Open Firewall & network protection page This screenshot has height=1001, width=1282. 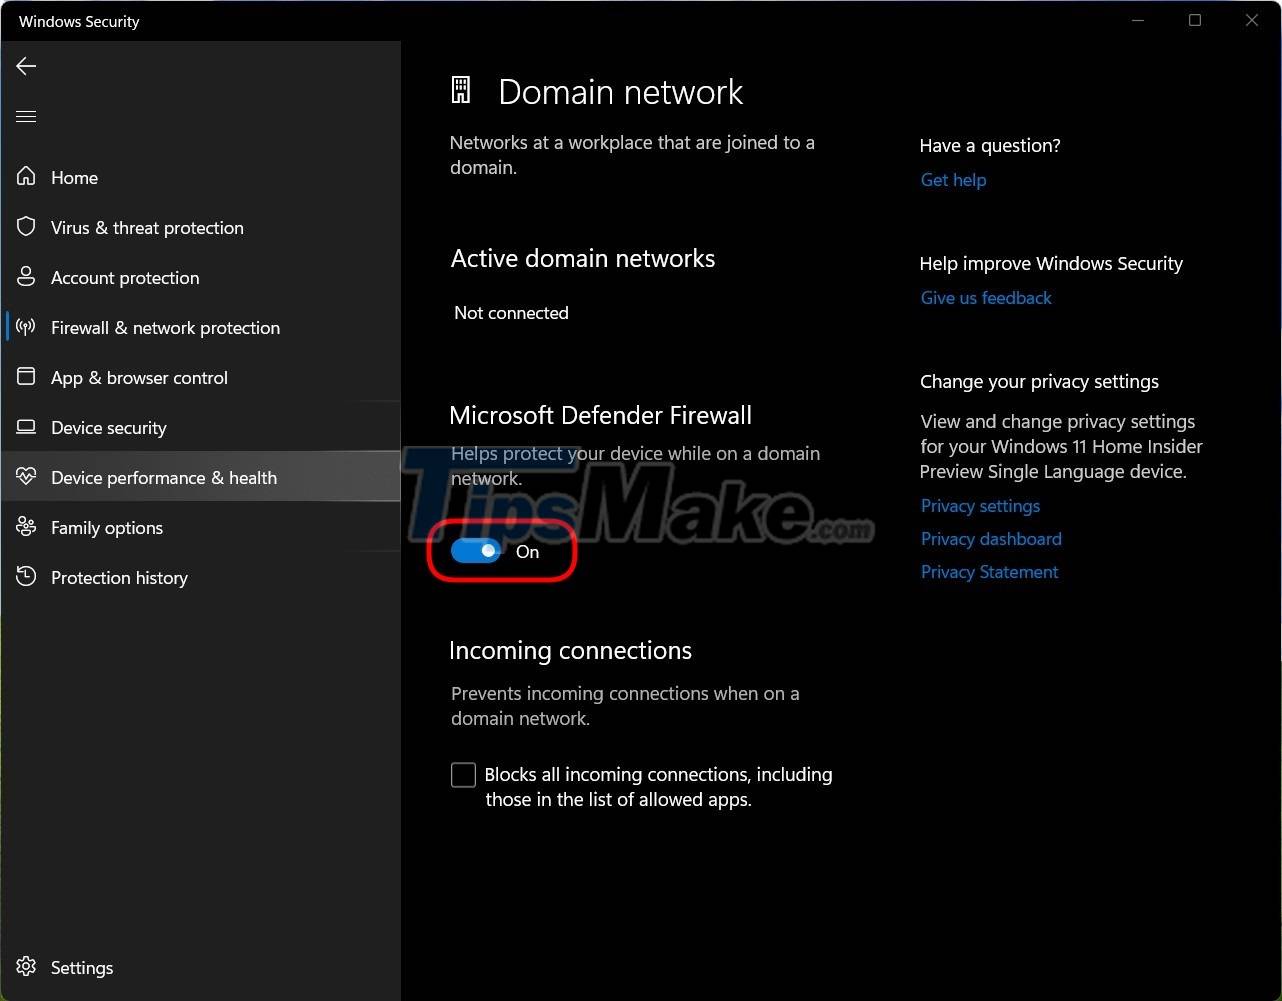(200, 327)
